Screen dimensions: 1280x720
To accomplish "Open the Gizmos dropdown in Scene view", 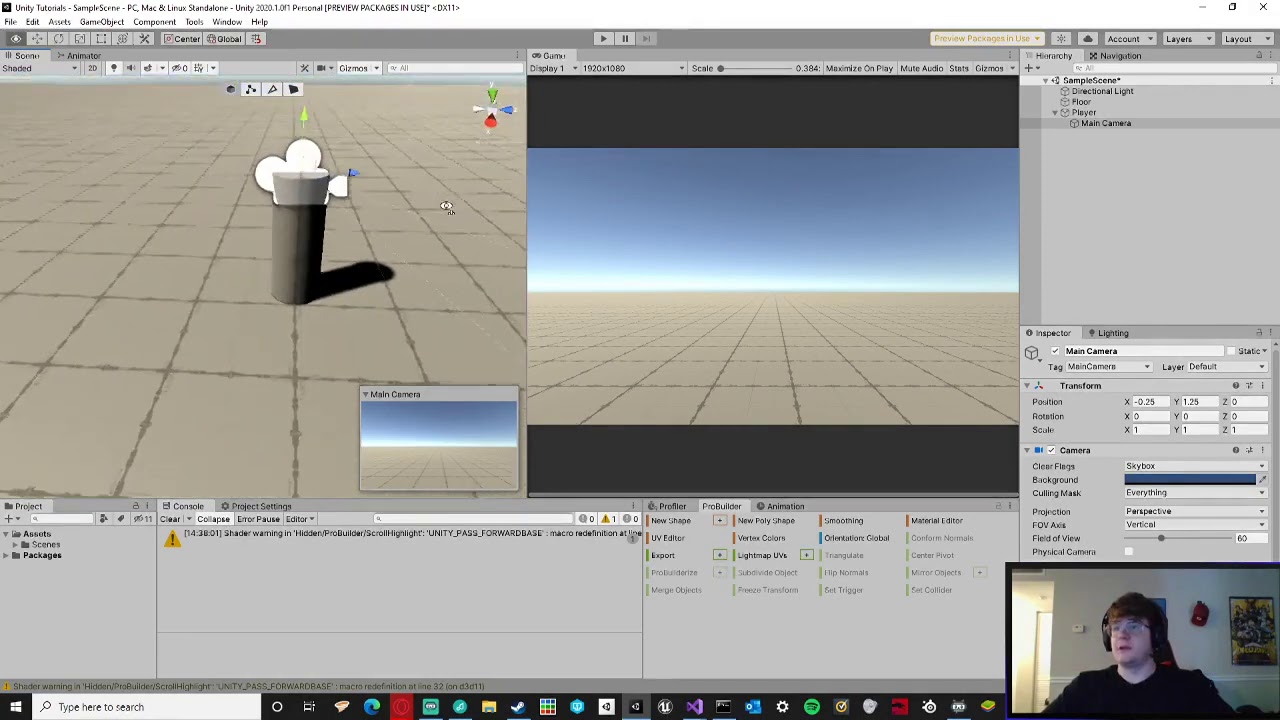I will coord(358,68).
